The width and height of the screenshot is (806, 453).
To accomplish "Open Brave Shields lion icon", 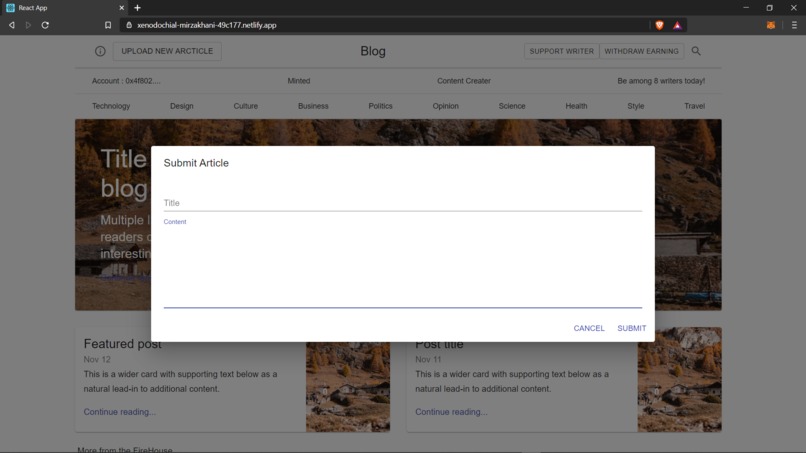I will point(660,25).
